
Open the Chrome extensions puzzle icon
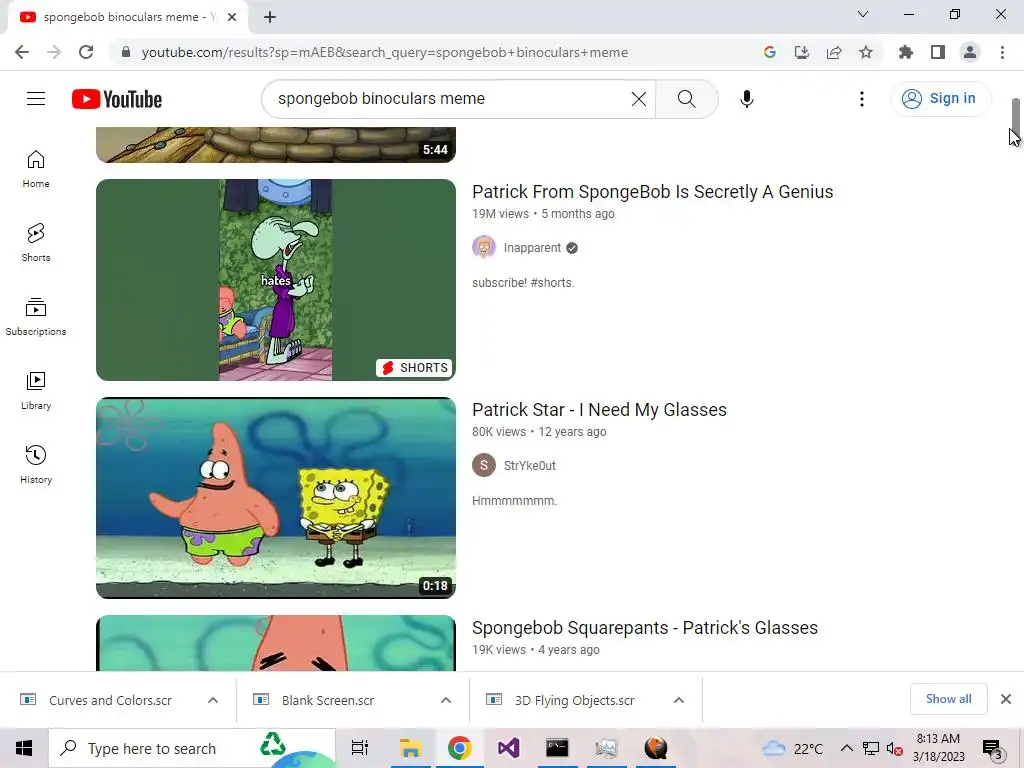(906, 52)
